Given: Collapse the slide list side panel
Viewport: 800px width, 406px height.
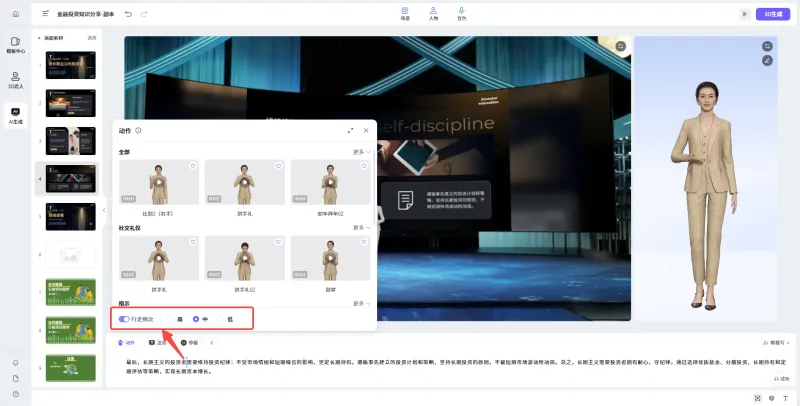Looking at the screenshot, I should coord(104,210).
